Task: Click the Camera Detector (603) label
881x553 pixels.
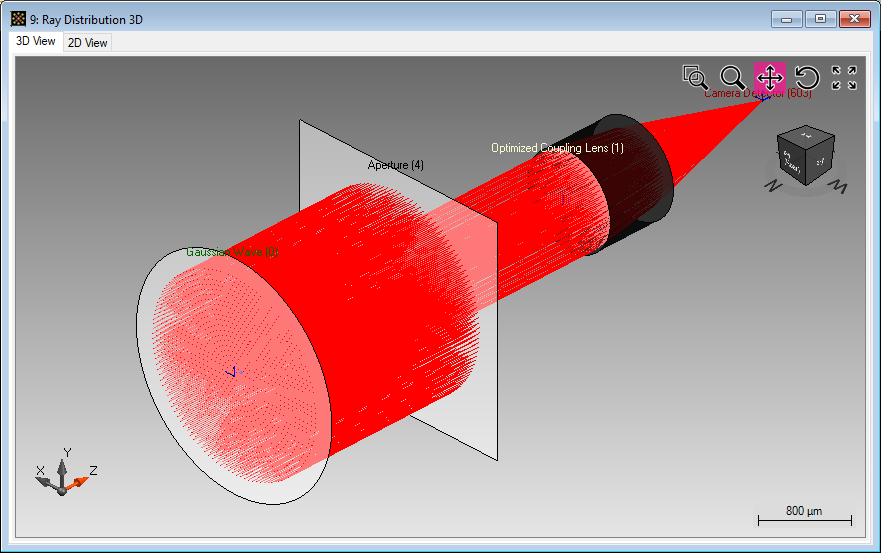Action: (x=757, y=94)
